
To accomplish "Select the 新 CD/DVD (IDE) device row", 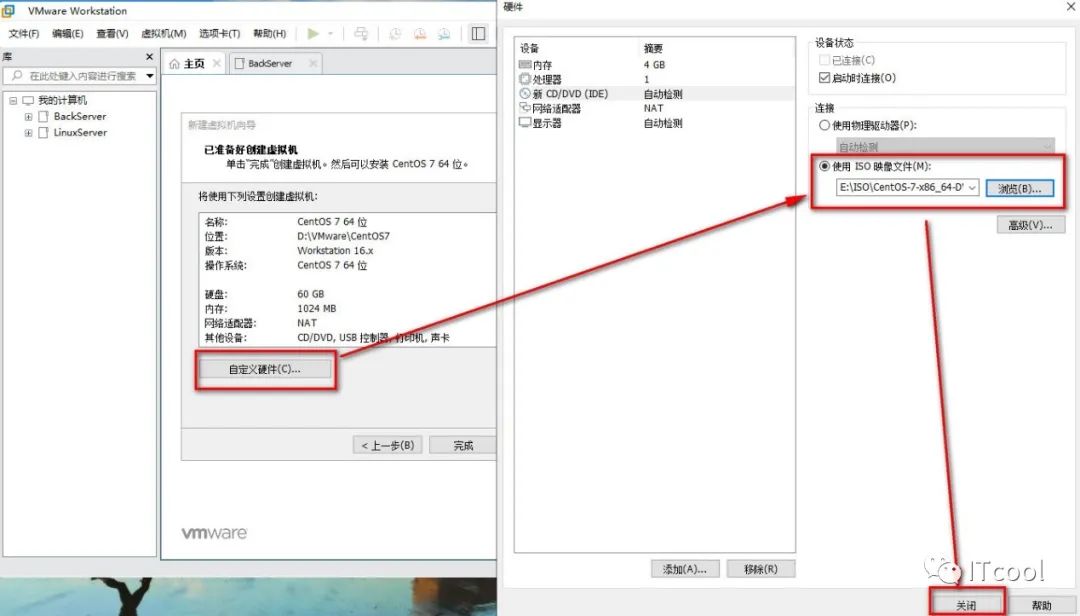I will (x=654, y=94).
